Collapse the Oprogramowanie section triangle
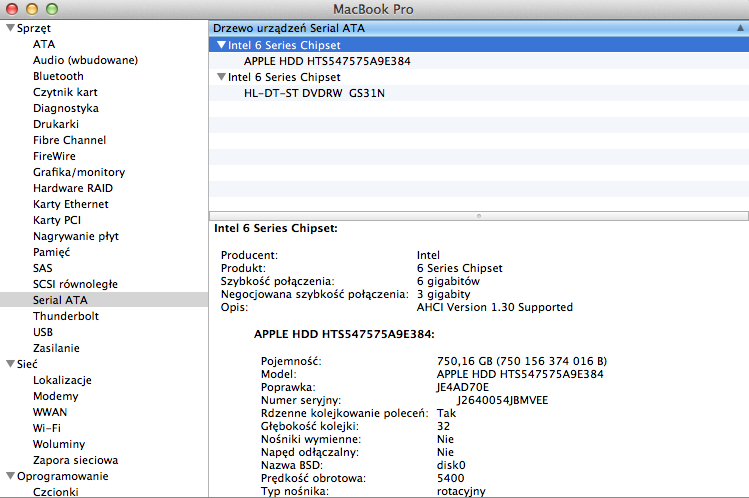 (x=10, y=476)
